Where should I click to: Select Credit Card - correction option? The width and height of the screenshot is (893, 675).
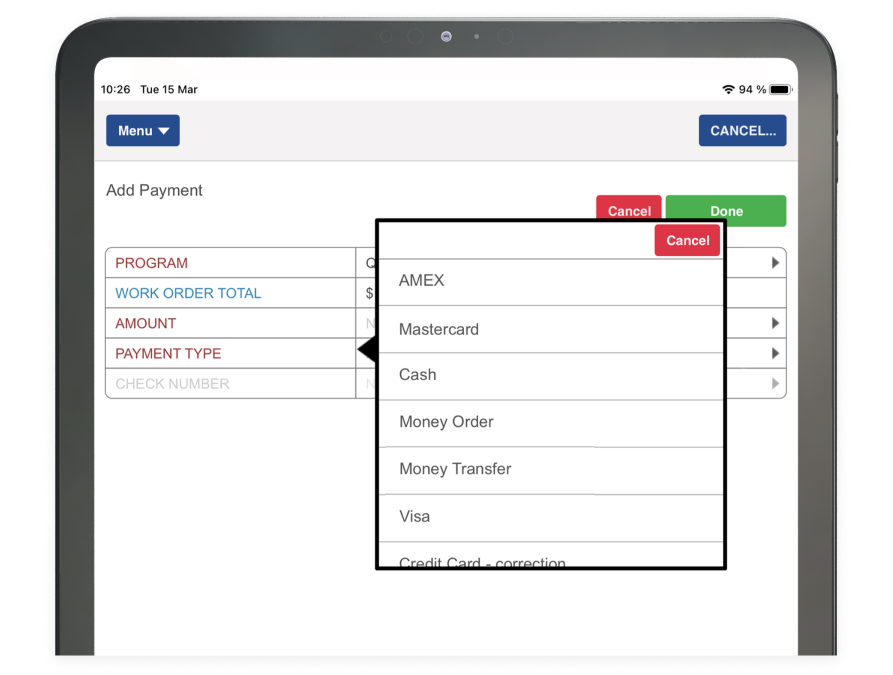pos(551,555)
